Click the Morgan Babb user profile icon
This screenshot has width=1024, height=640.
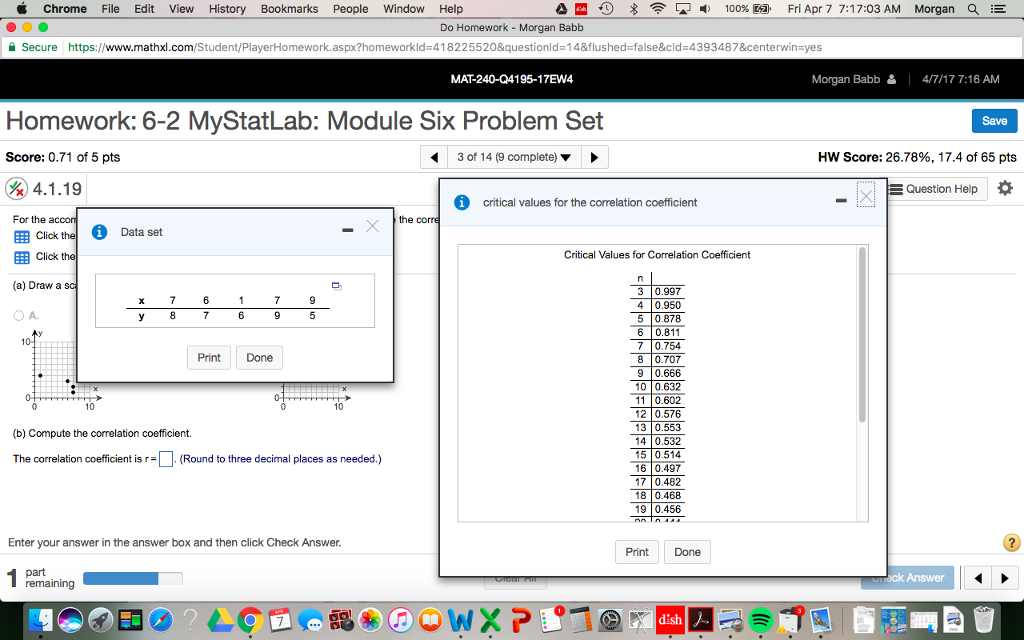click(x=892, y=80)
